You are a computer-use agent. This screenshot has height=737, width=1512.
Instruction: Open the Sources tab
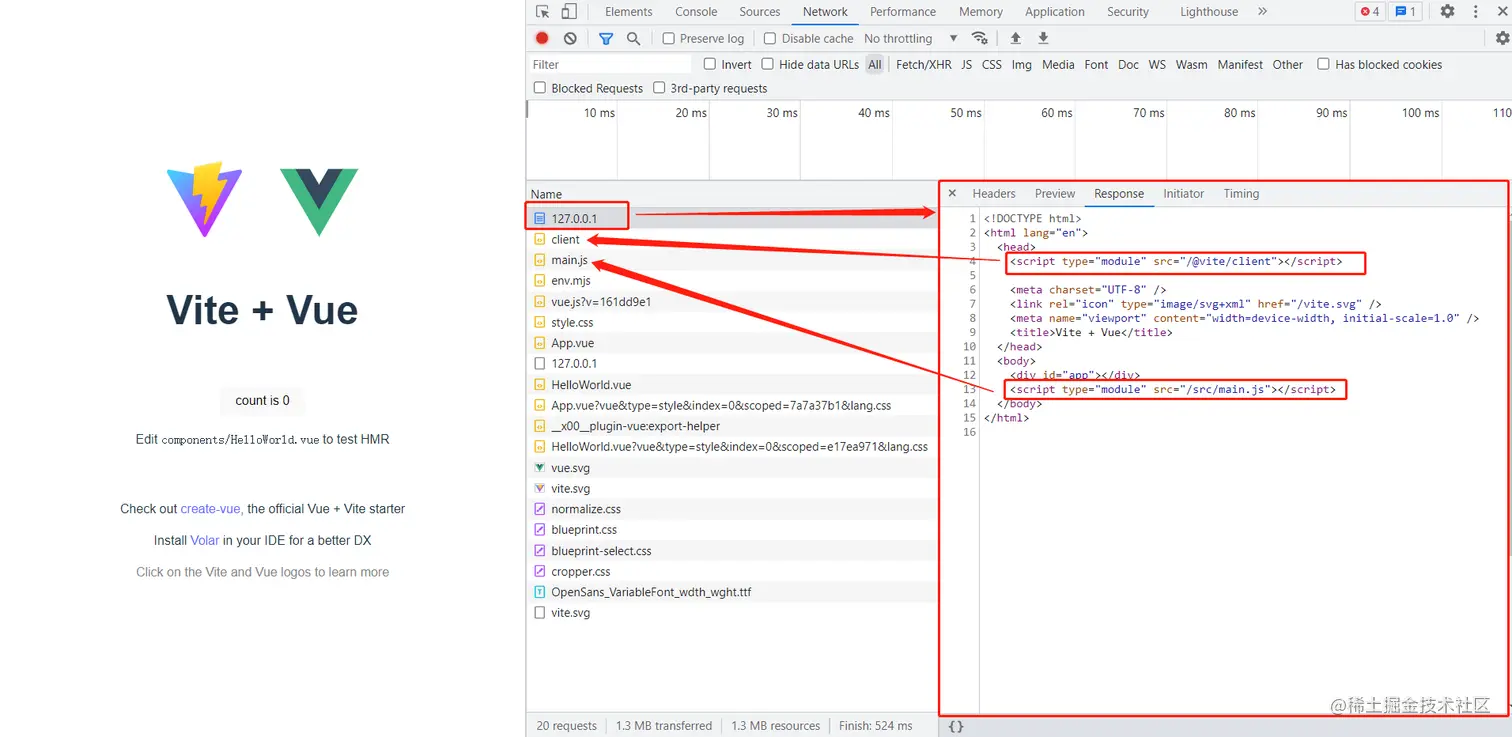click(x=760, y=12)
